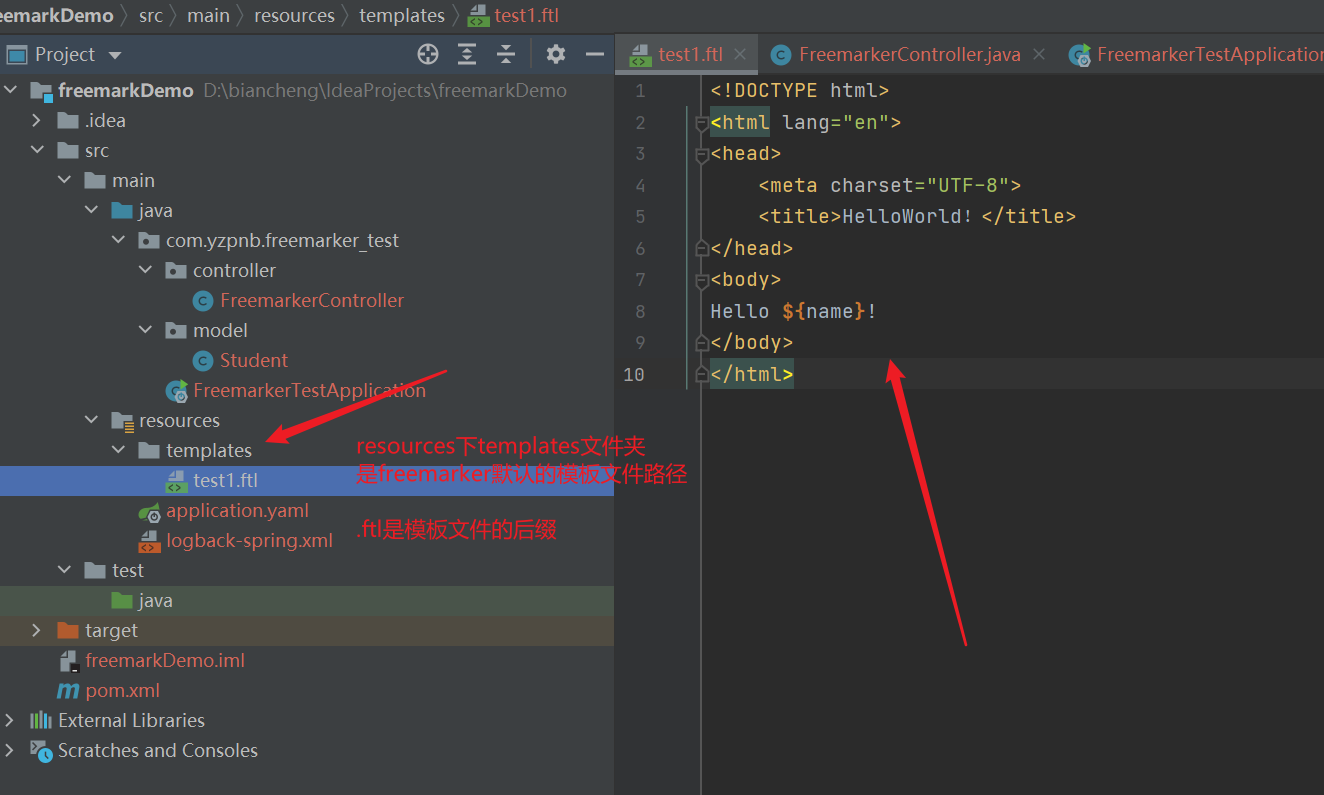Click the Student class icon
The width and height of the screenshot is (1324, 795).
(203, 360)
